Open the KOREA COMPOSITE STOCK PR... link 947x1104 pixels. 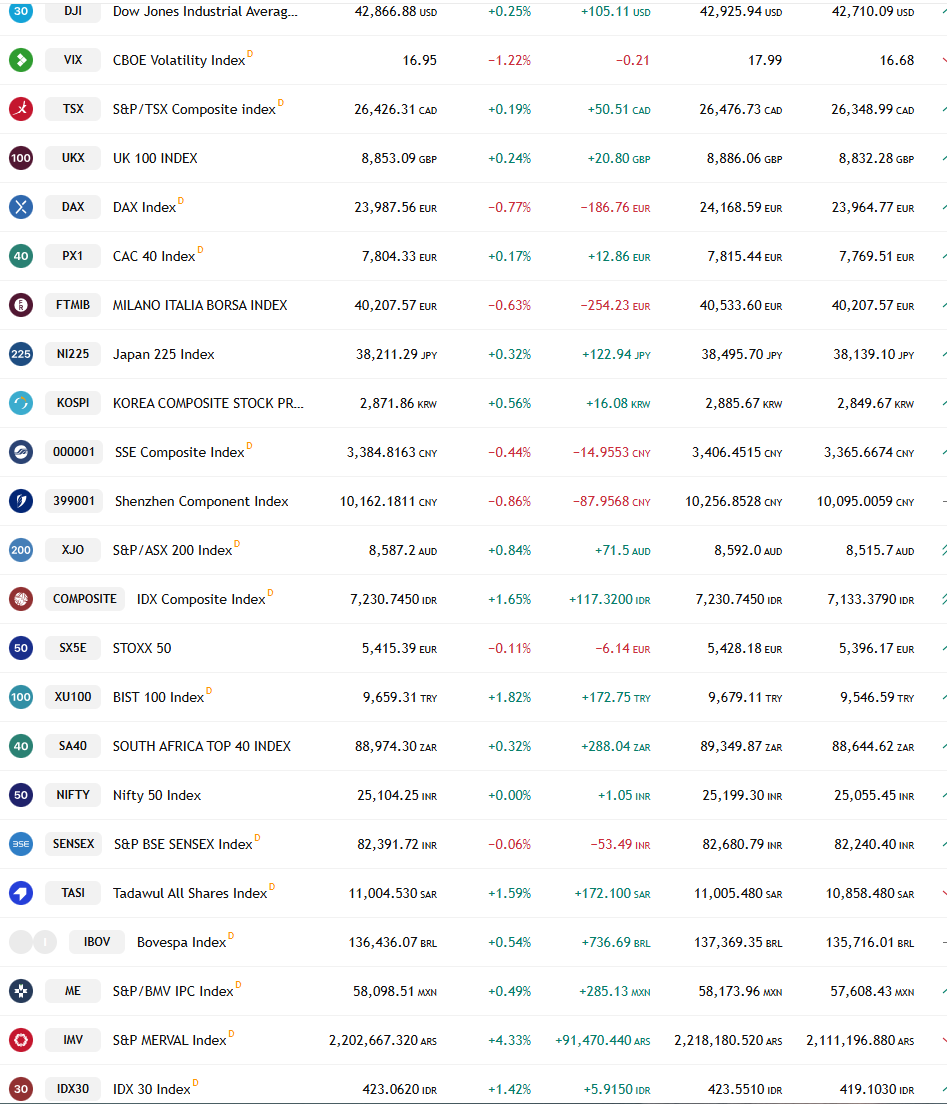[208, 403]
